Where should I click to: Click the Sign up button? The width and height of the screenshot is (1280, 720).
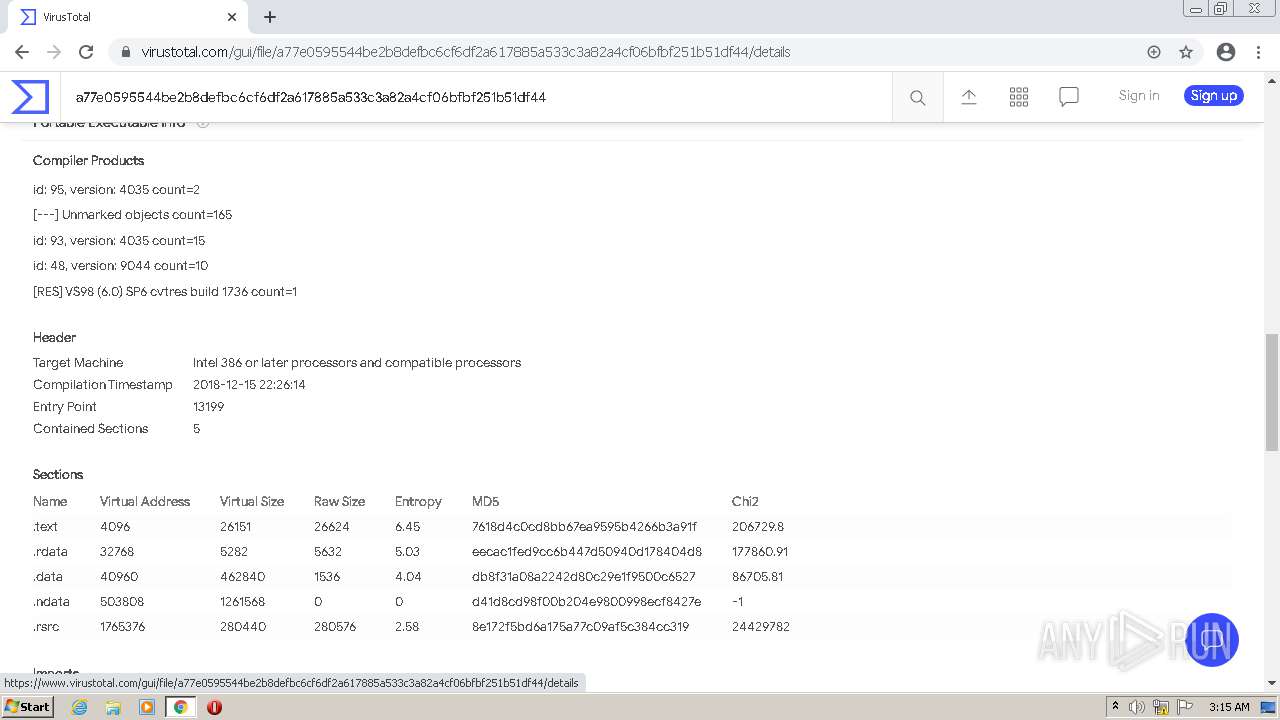[x=1214, y=96]
